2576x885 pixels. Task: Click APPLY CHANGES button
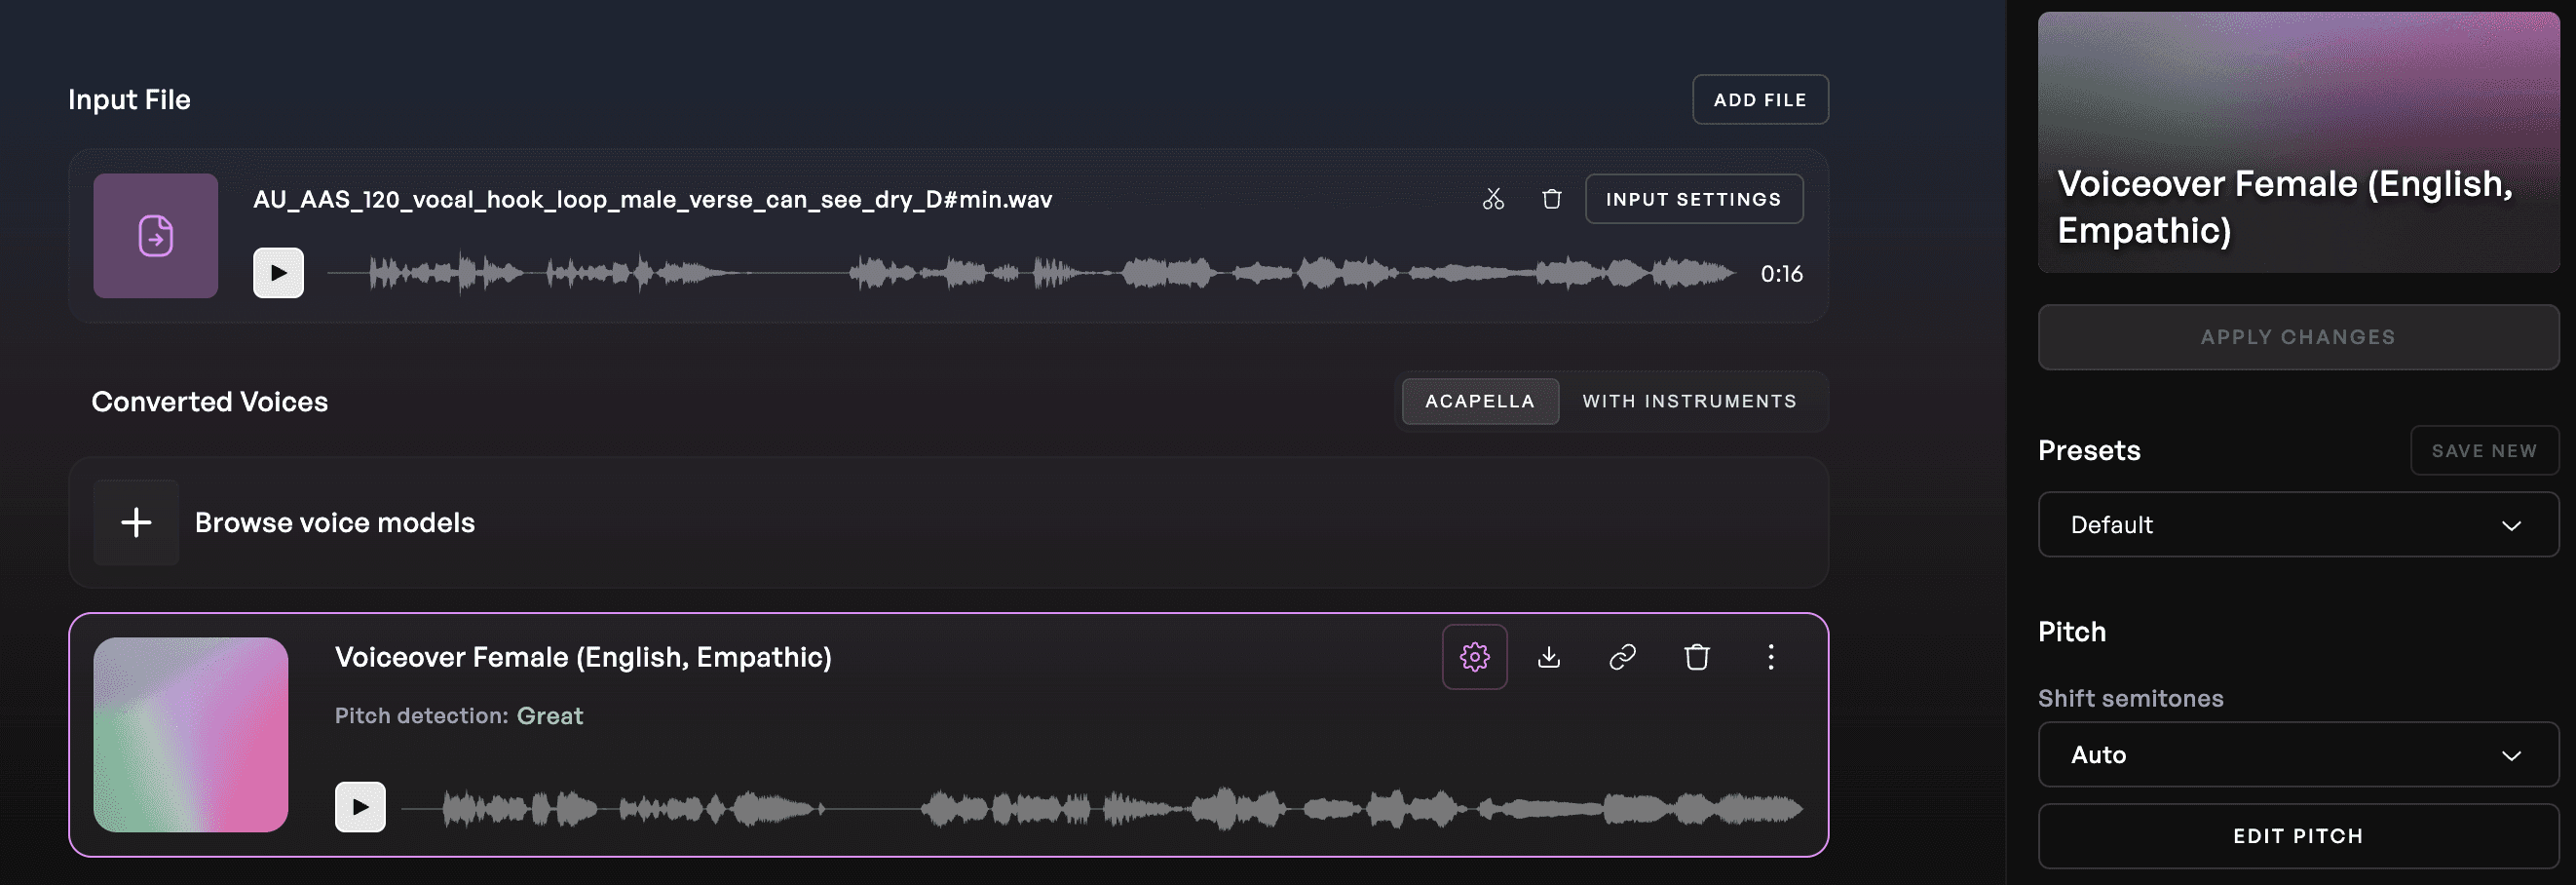[2298, 337]
